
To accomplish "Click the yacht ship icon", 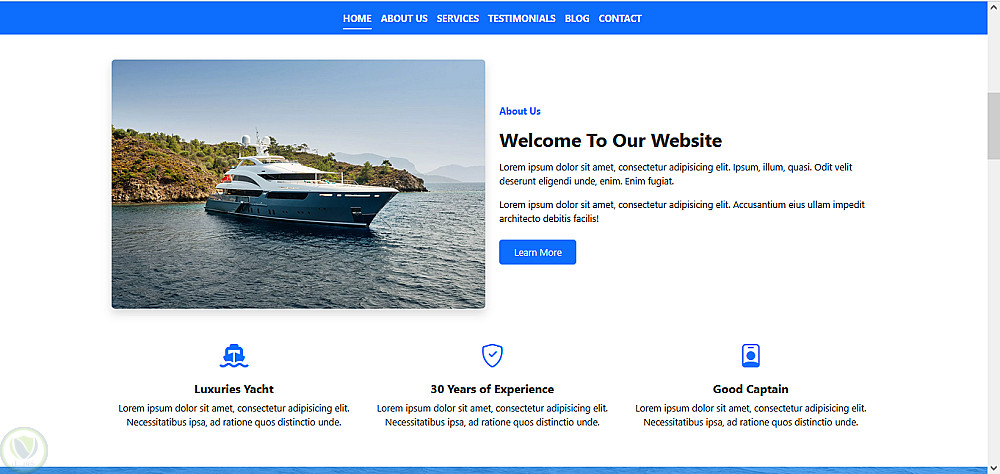I will [233, 355].
